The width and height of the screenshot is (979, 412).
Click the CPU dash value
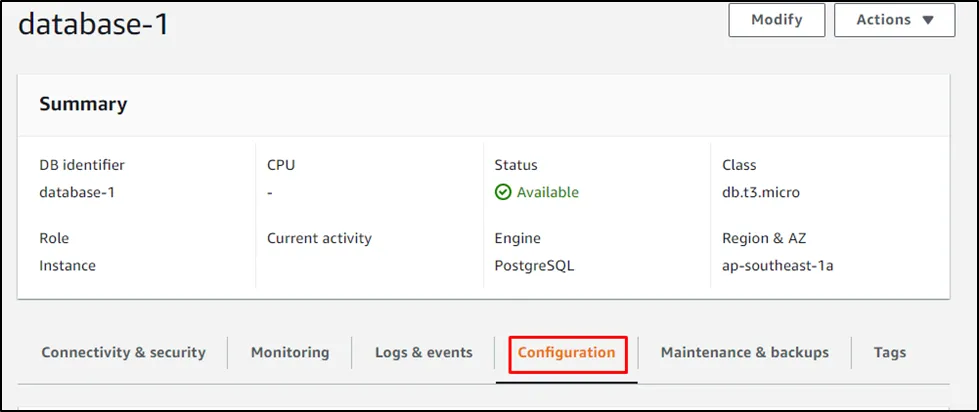coord(270,192)
